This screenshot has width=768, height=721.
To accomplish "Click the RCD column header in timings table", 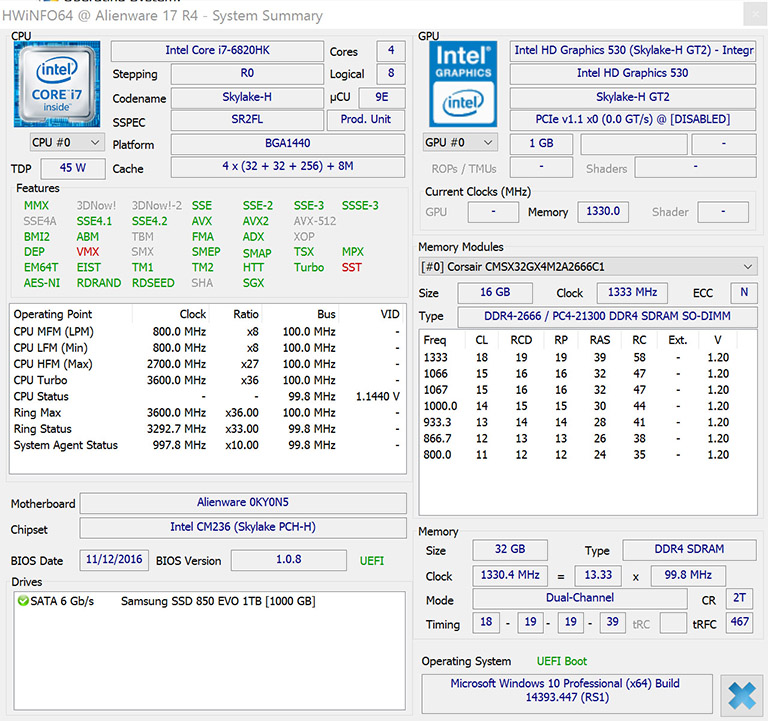I will (521, 340).
